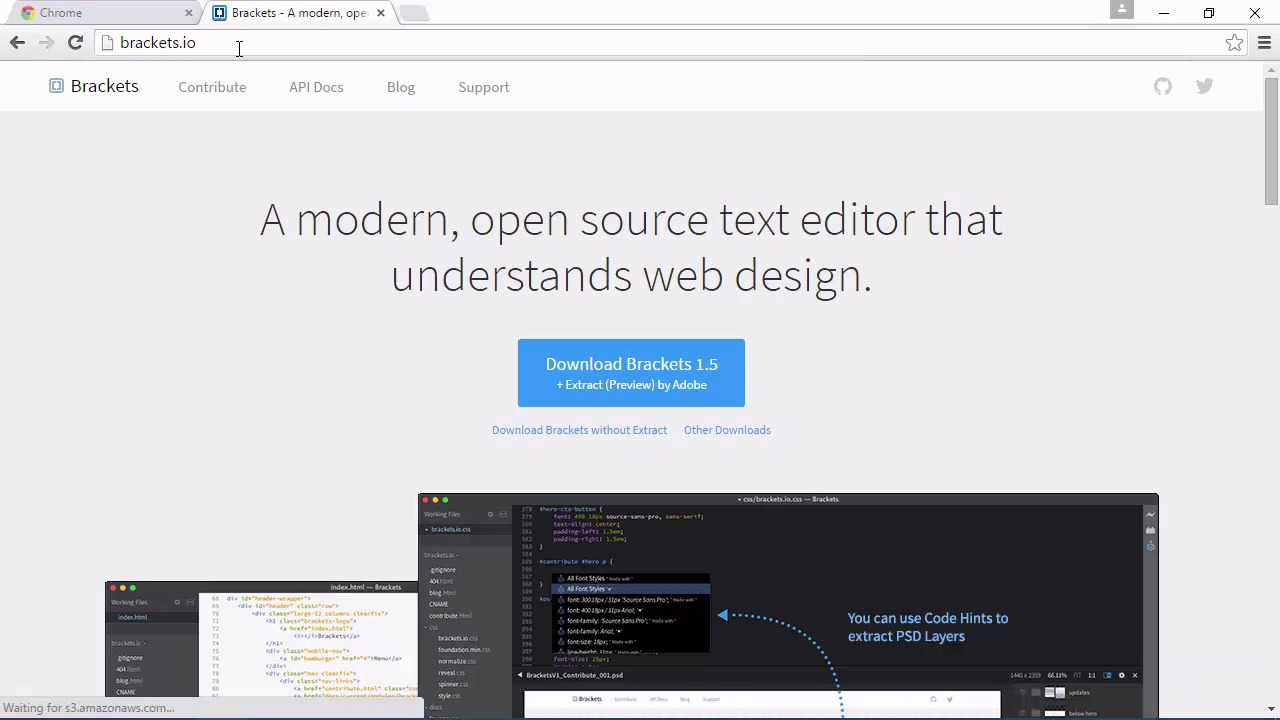The height and width of the screenshot is (720, 1280).
Task: Click Download Brackets without Extract link
Action: [x=579, y=430]
